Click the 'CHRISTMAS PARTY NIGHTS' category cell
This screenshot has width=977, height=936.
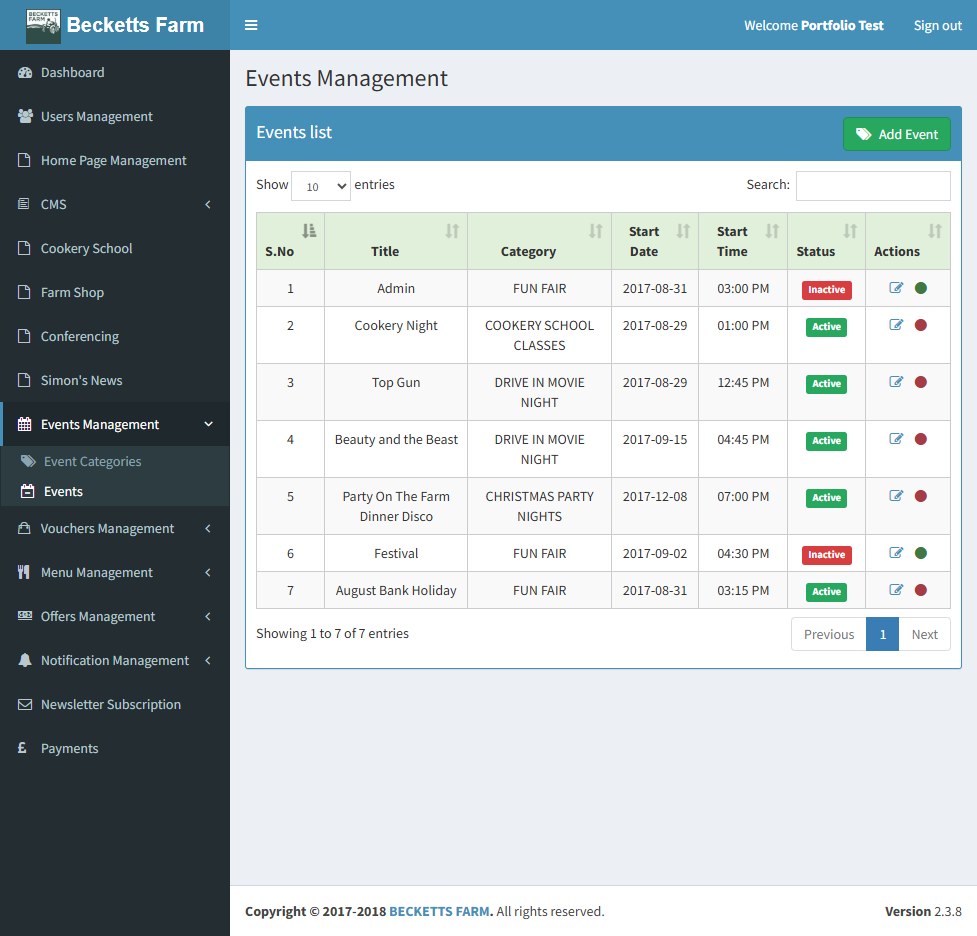(x=540, y=506)
